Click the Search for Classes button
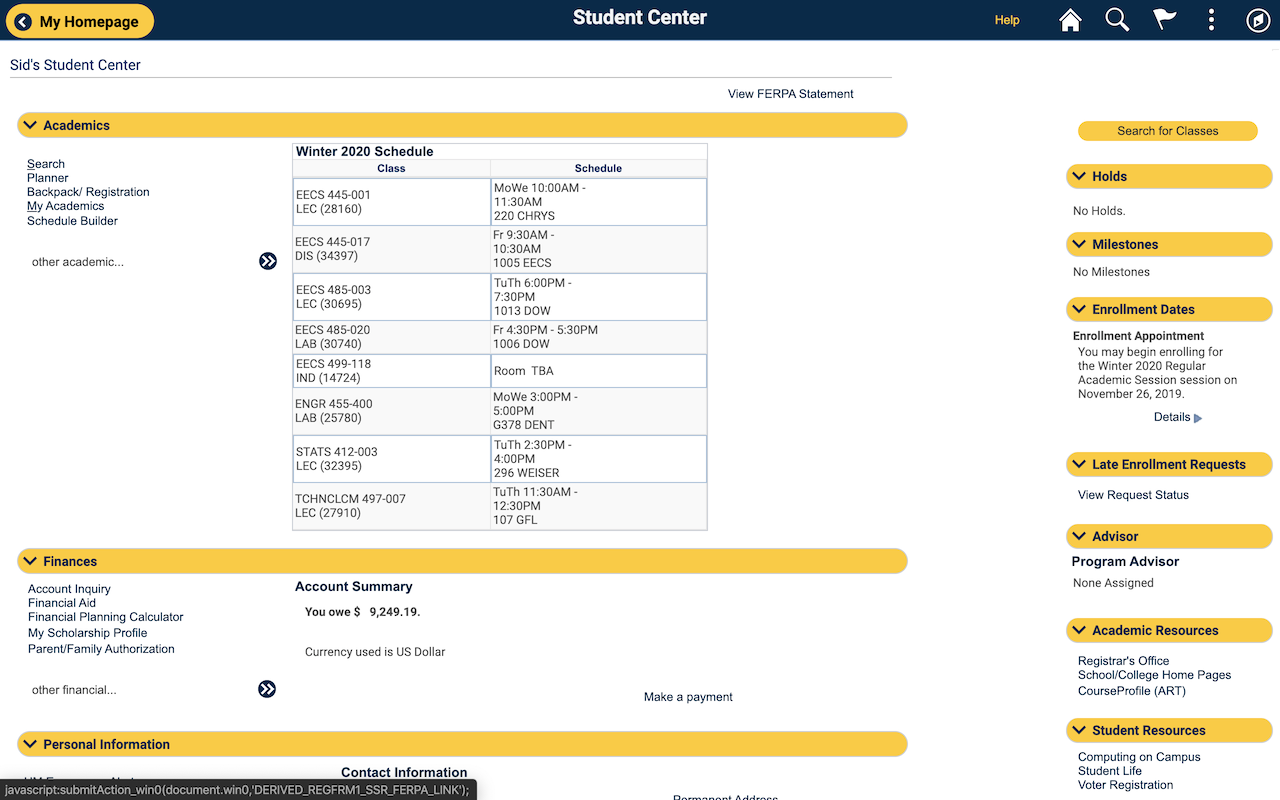1280x800 pixels. 1167,131
